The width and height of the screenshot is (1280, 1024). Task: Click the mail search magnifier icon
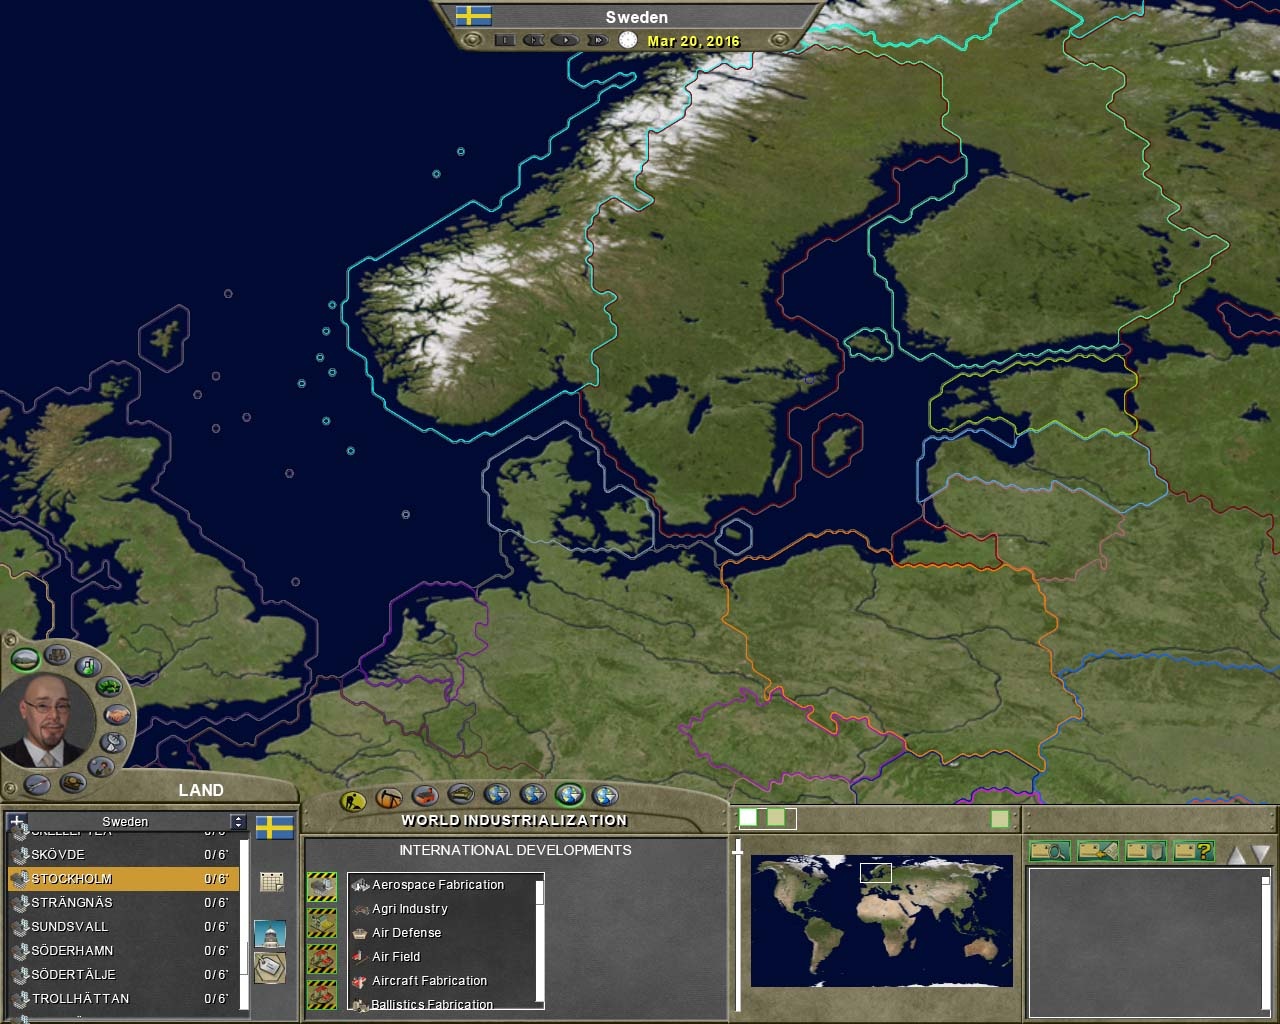click(1050, 851)
